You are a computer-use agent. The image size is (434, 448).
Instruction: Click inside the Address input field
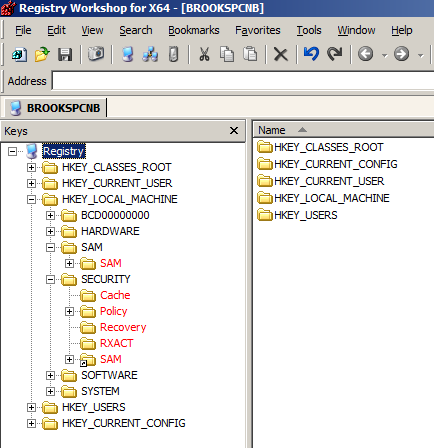[x=243, y=81]
